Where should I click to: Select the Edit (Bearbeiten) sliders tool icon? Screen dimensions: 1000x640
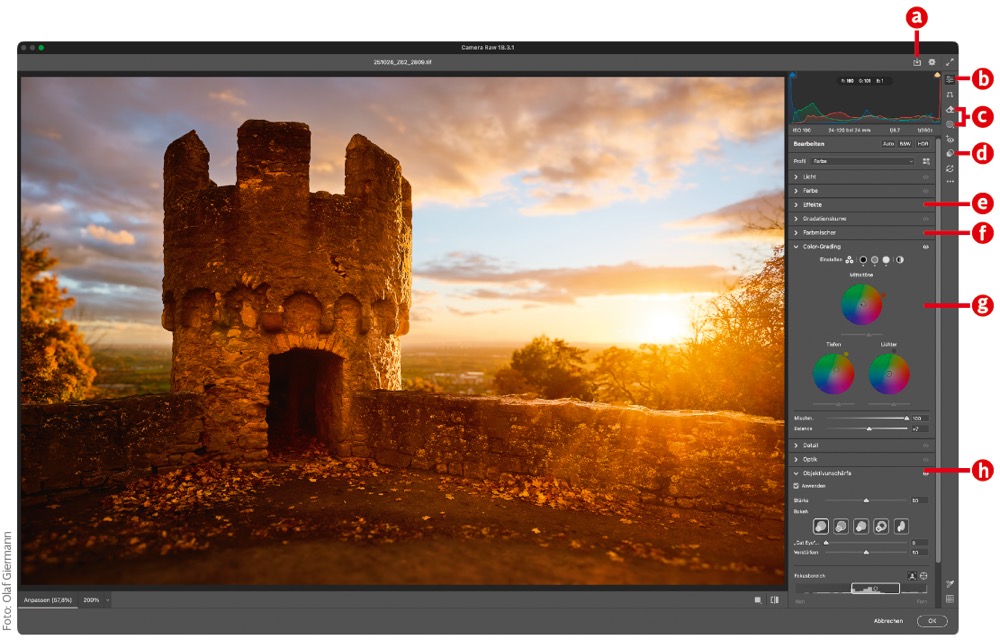click(x=950, y=80)
